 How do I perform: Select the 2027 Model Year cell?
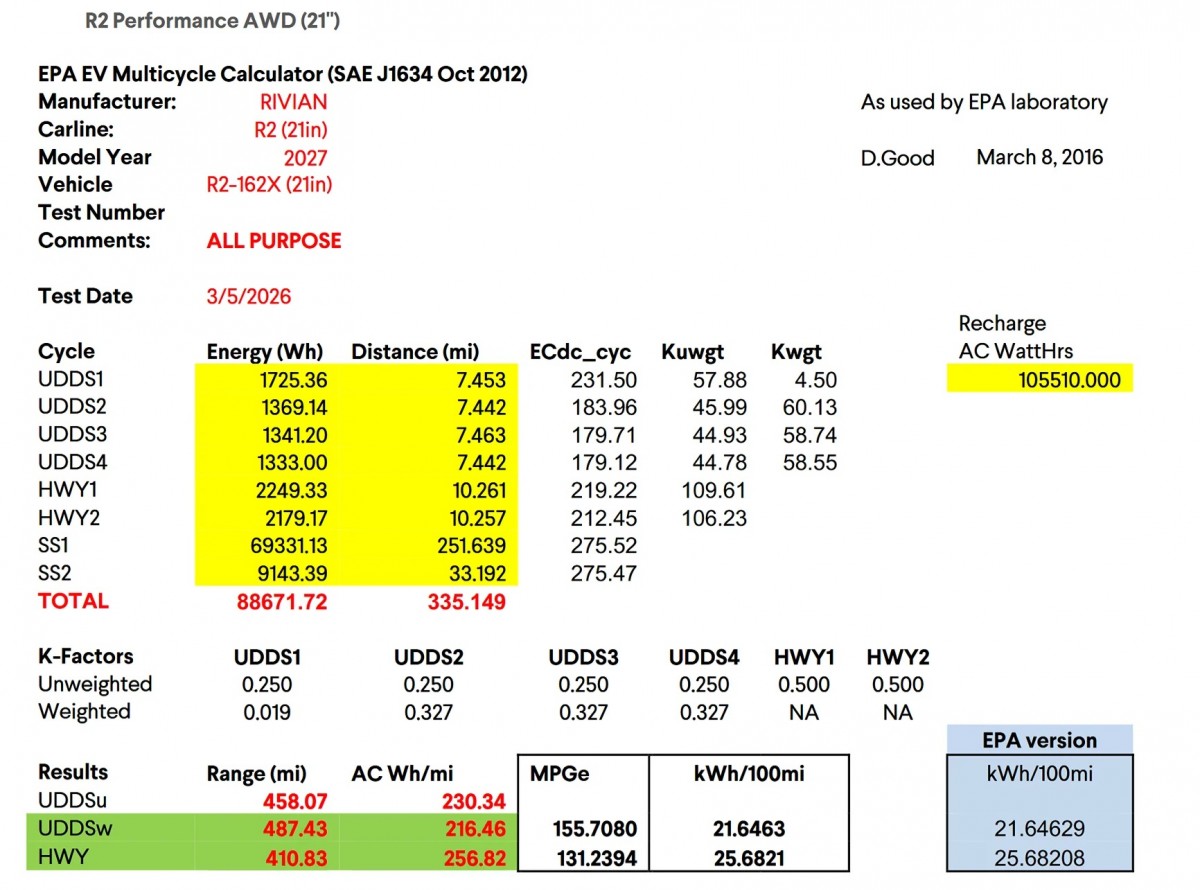(304, 157)
